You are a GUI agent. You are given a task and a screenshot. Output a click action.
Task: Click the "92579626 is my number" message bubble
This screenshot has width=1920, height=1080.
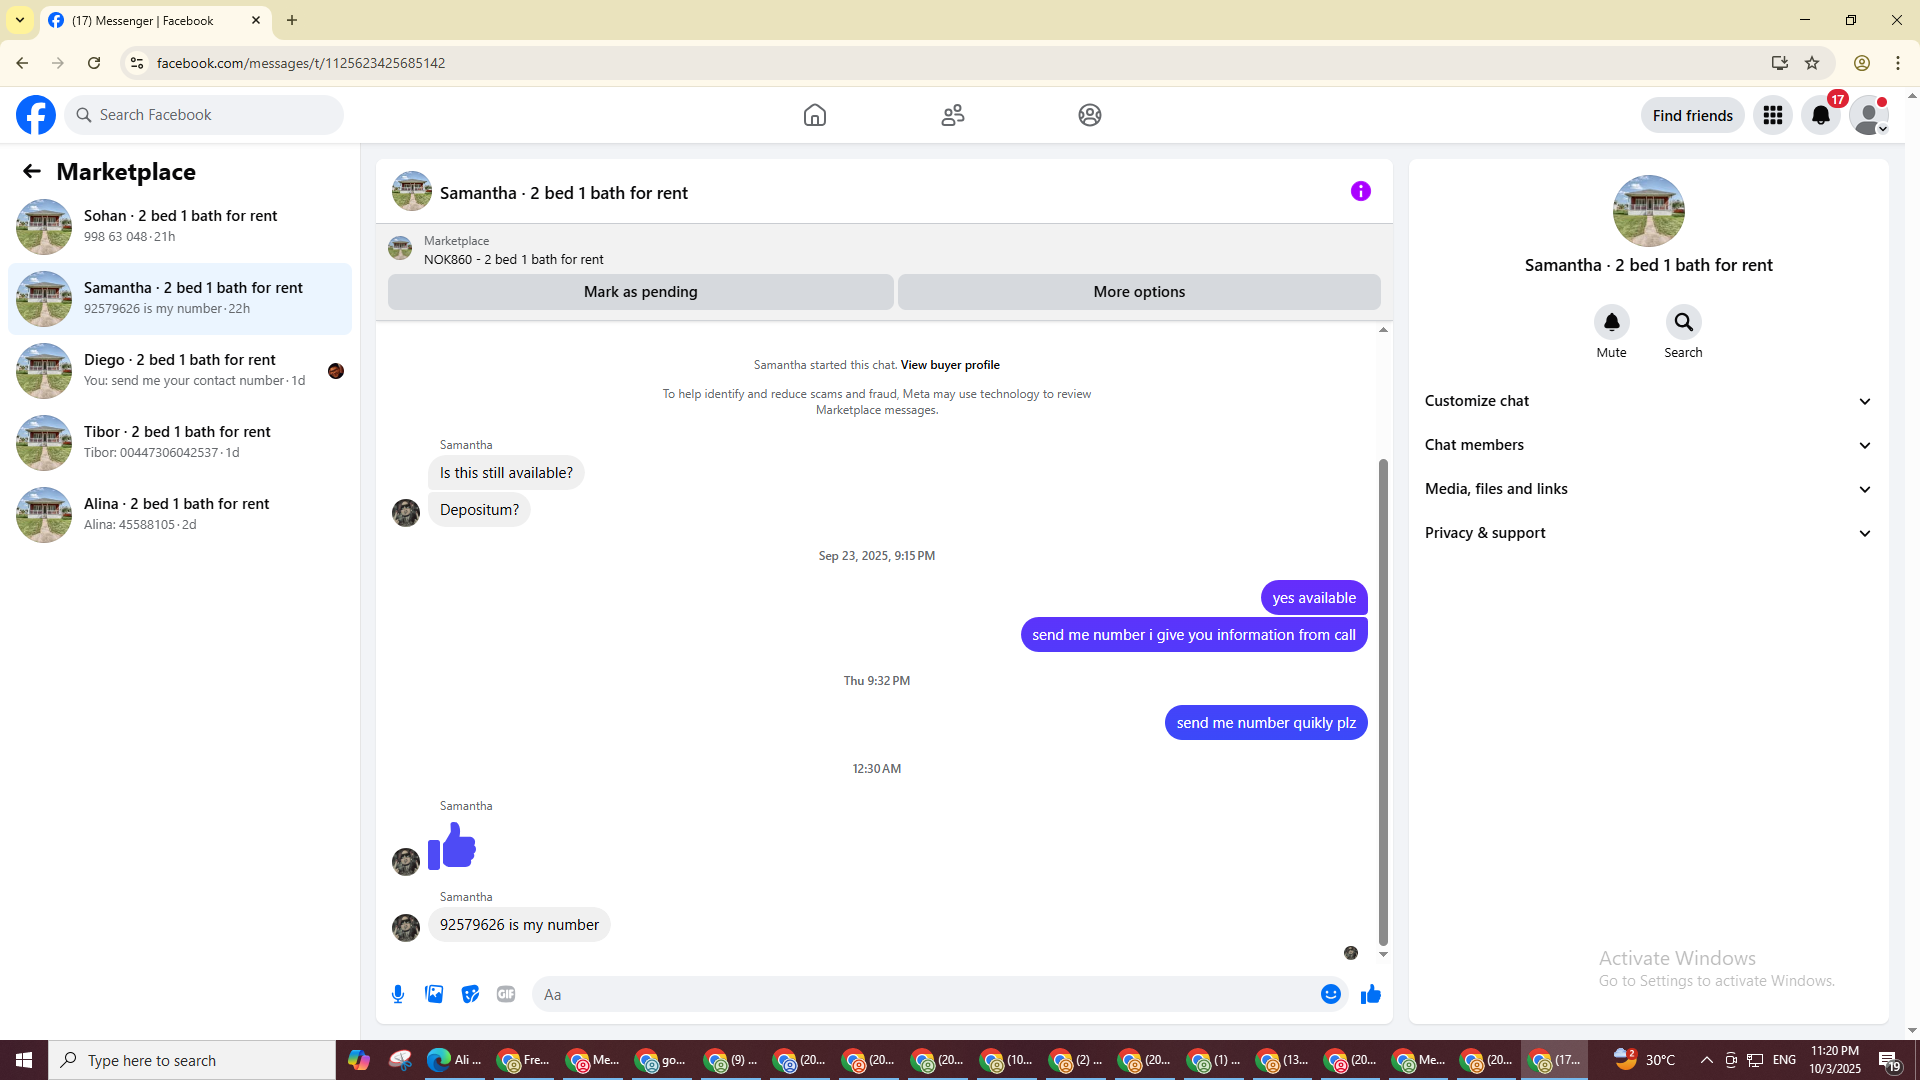(519, 925)
